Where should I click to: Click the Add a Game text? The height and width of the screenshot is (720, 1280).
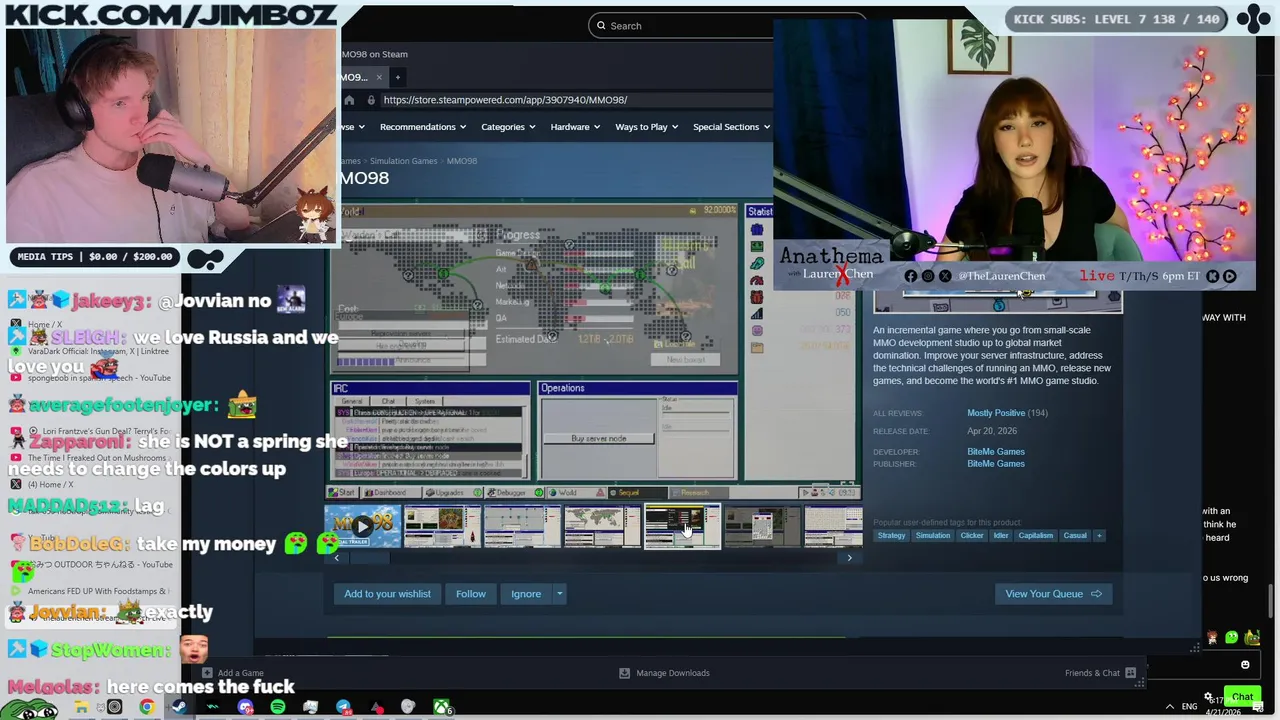[x=241, y=673]
